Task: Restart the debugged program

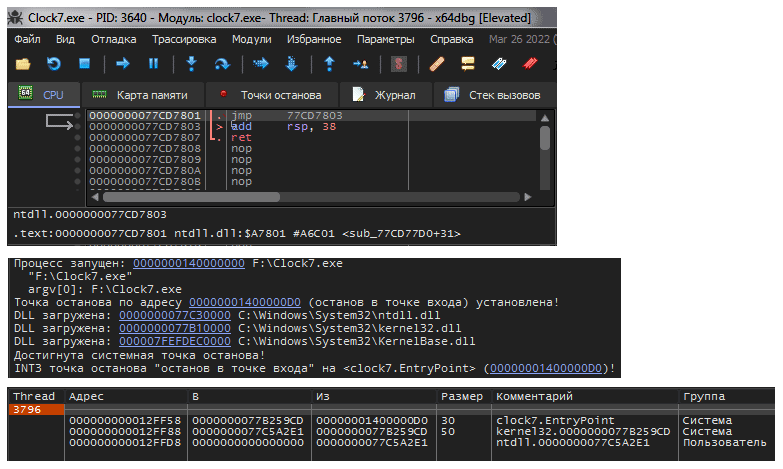Action: [x=53, y=64]
